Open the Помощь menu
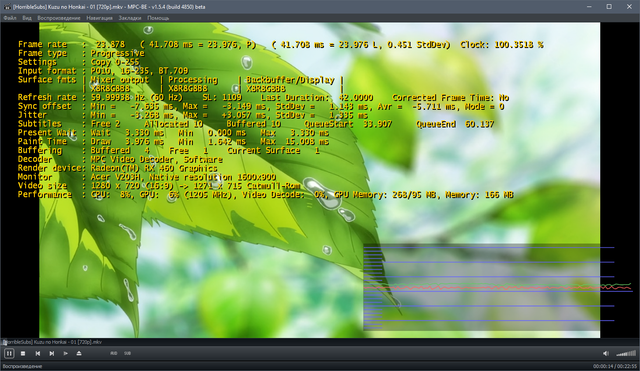Screen dimensions: 640x371 (158, 18)
